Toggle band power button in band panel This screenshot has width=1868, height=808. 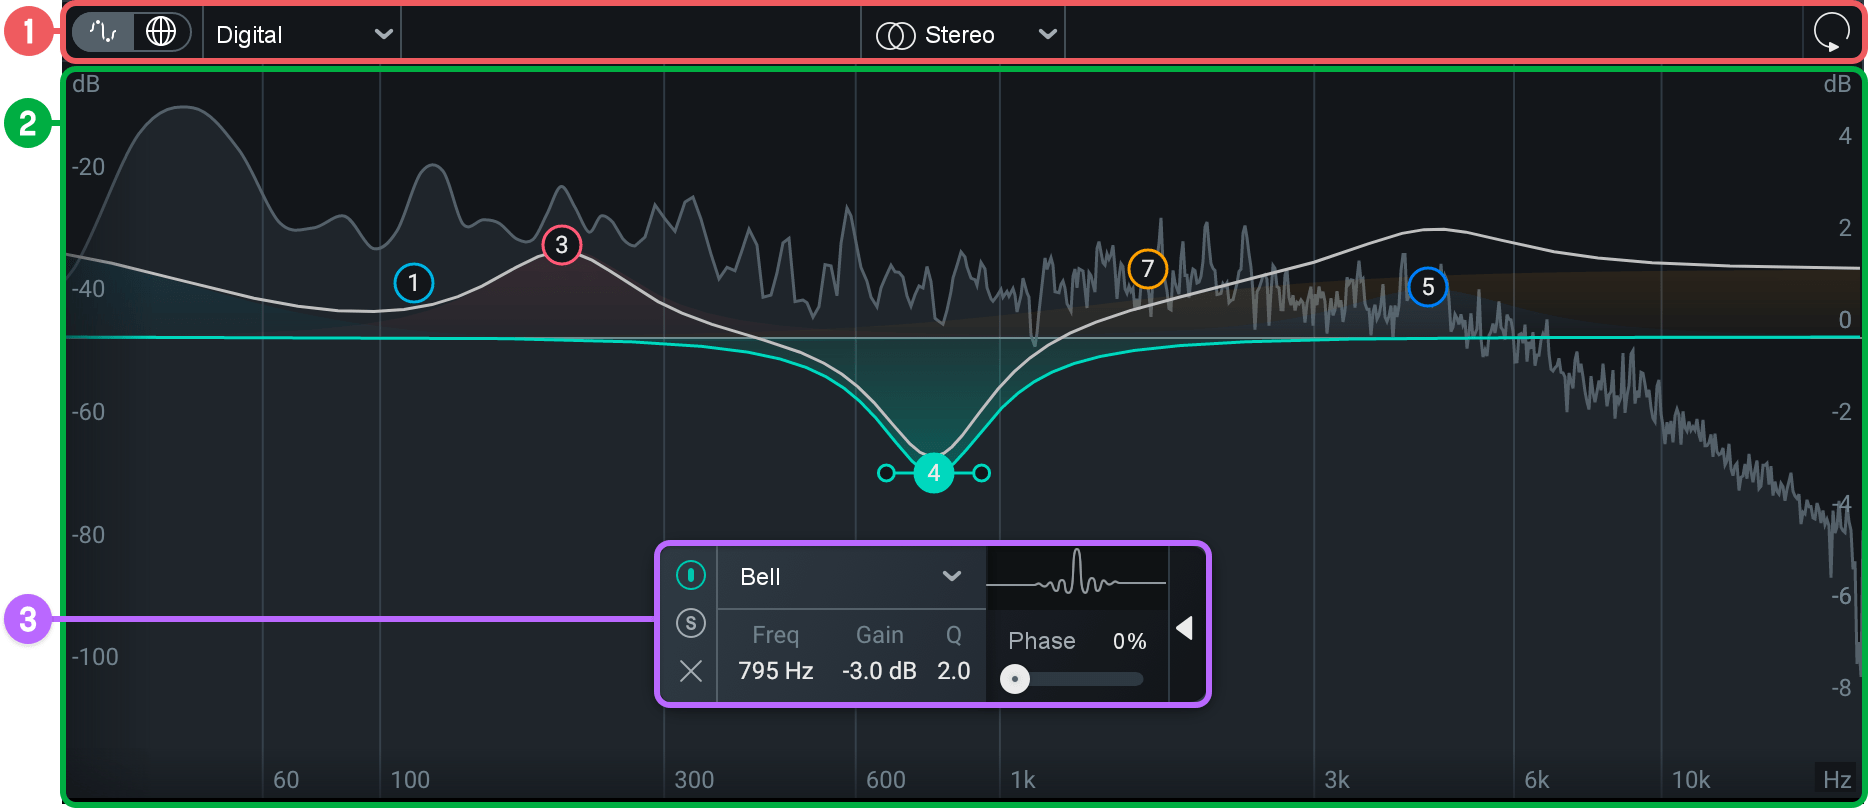(691, 575)
